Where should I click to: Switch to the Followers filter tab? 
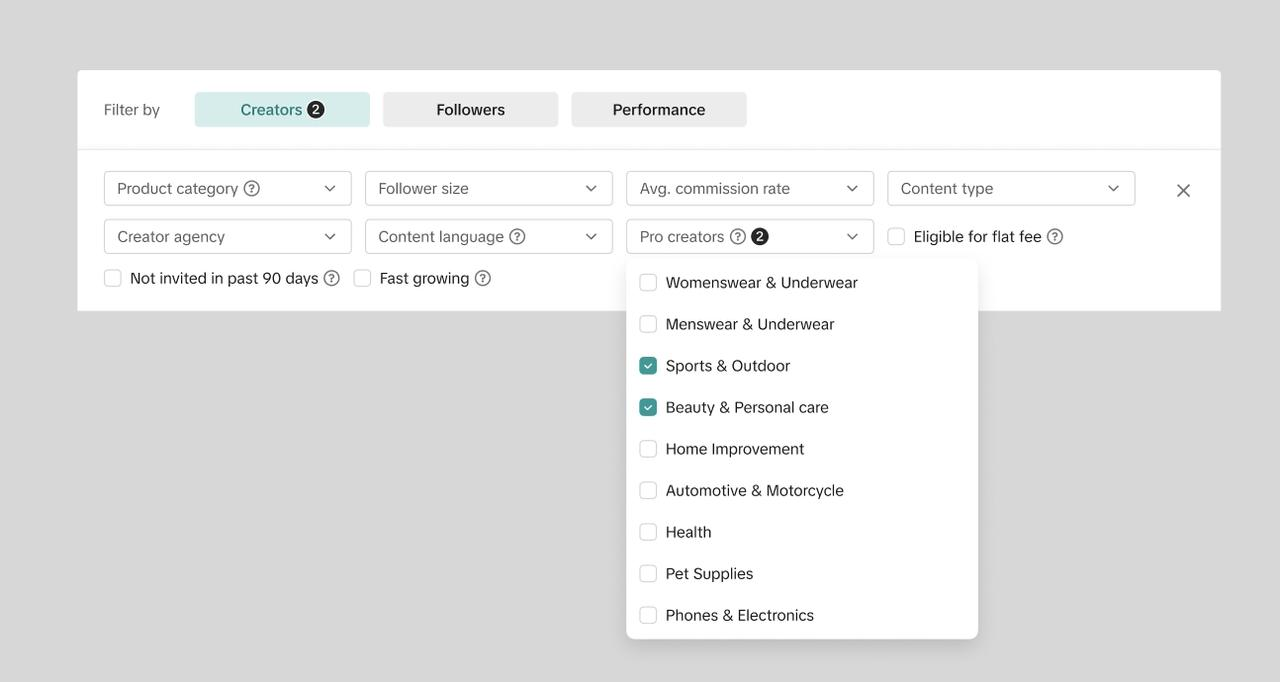click(470, 110)
